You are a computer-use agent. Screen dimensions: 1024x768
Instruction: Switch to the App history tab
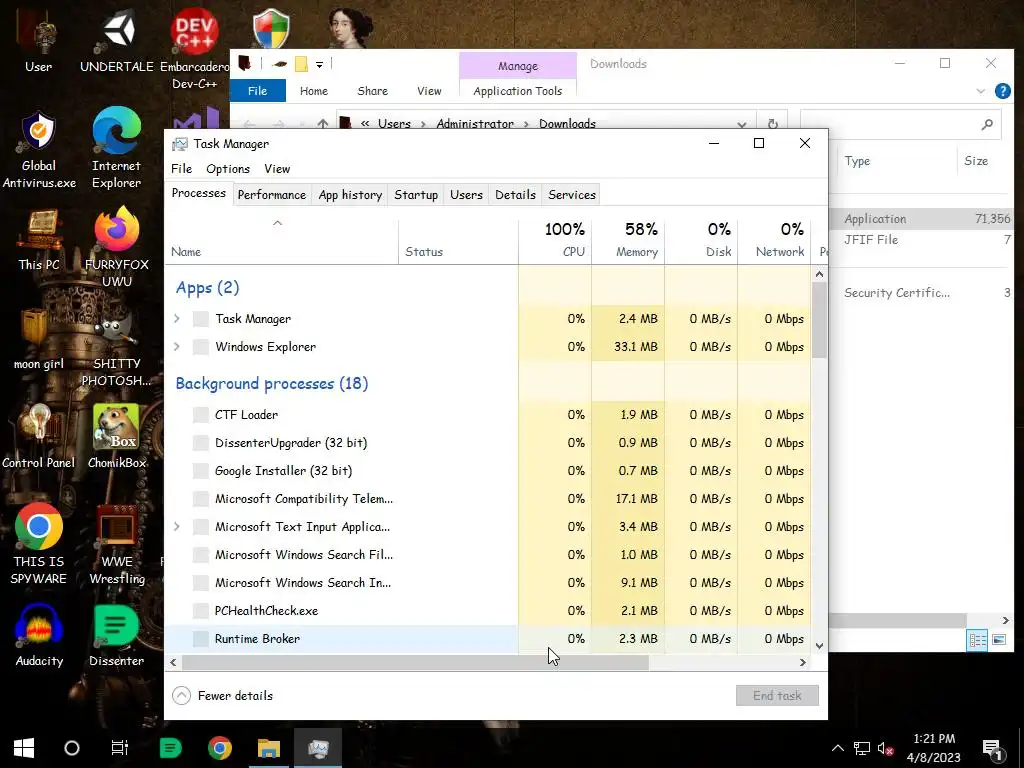tap(350, 195)
